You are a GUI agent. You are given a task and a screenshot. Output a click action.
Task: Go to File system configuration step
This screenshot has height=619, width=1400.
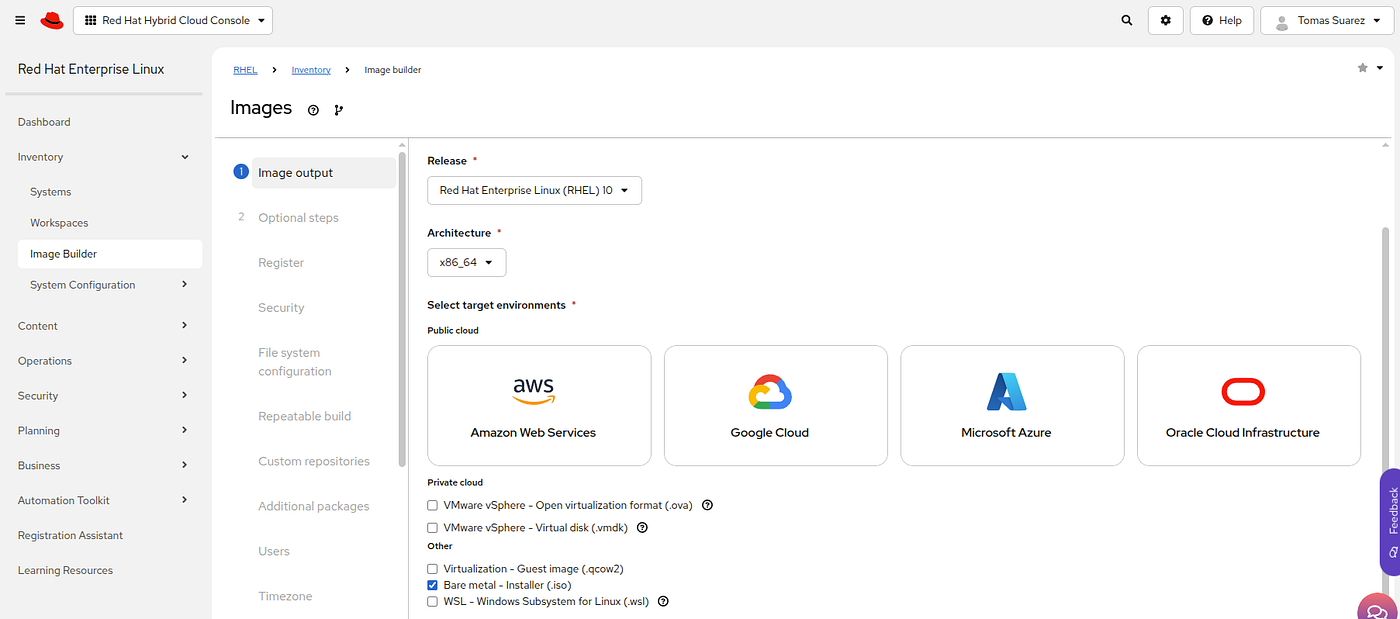(295, 362)
